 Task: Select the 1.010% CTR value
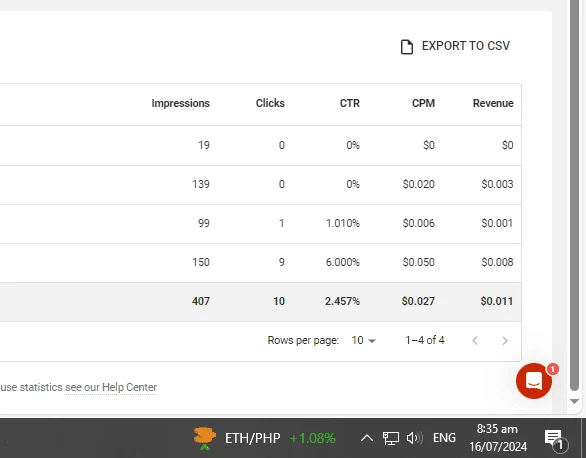click(x=343, y=223)
